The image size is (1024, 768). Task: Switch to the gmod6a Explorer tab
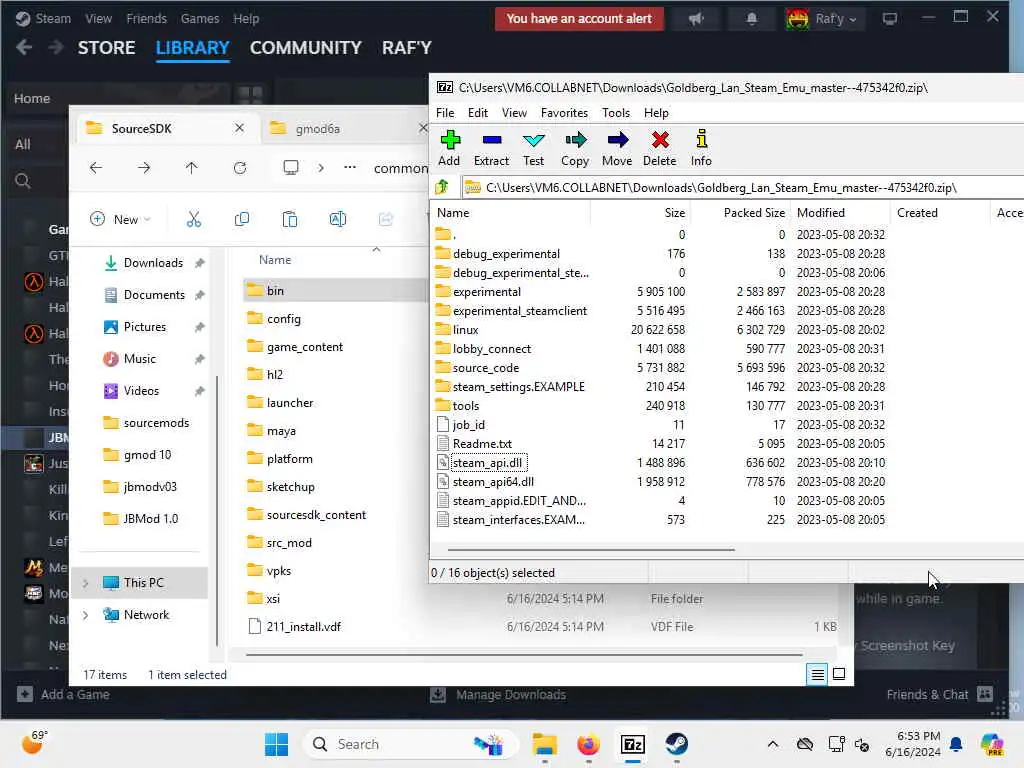(318, 129)
